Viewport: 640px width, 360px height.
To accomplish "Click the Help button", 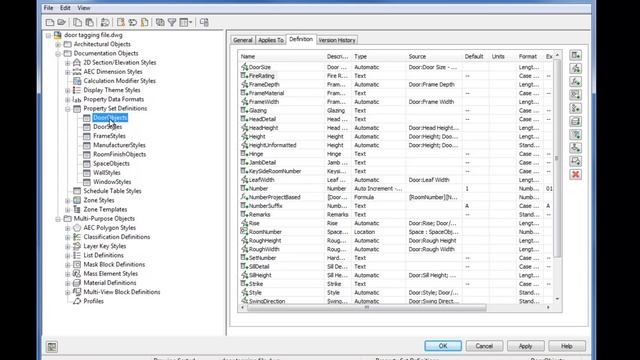I will coord(567,346).
